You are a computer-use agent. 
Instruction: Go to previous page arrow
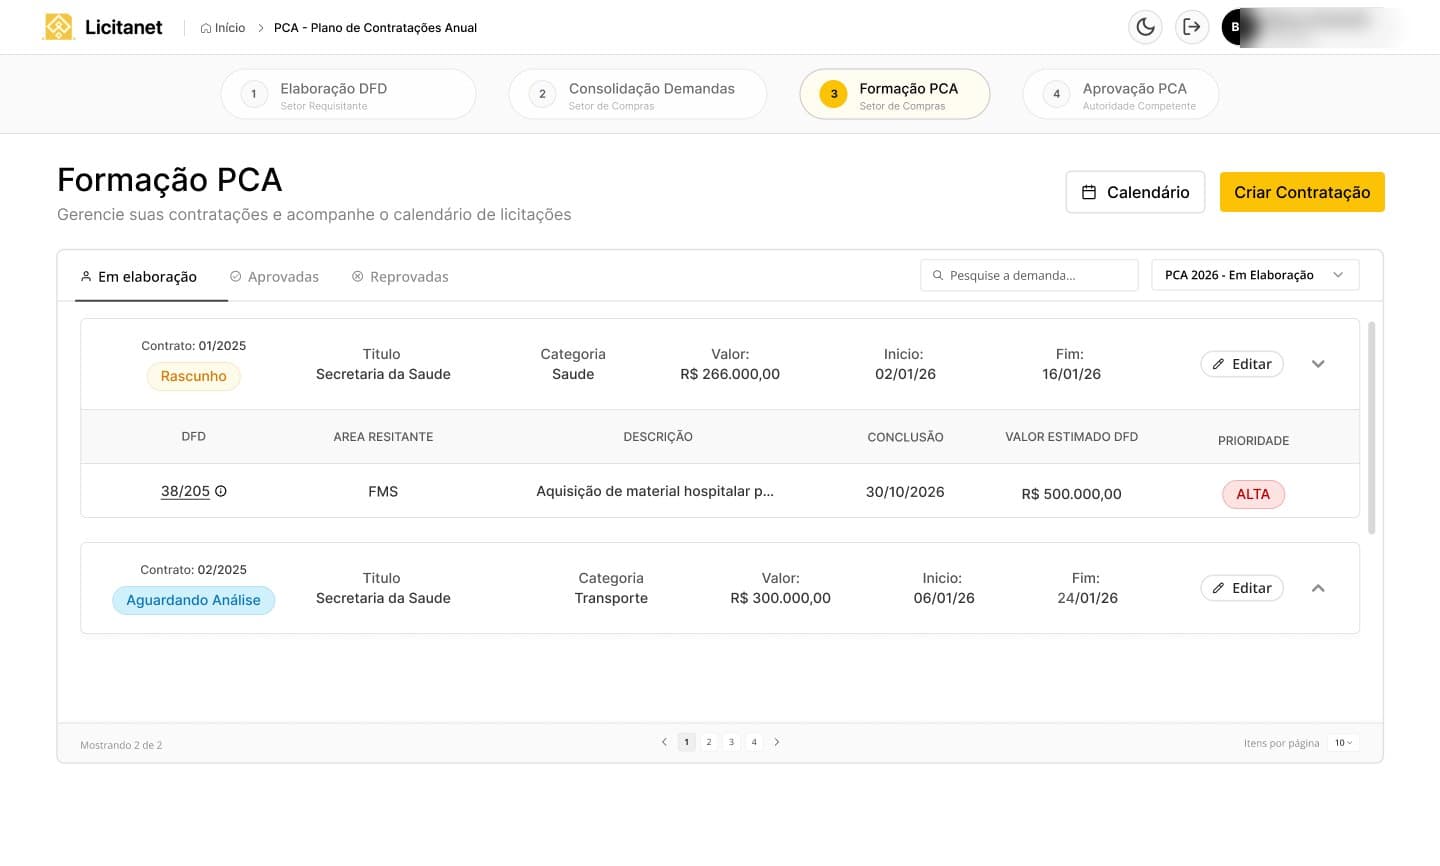pos(664,742)
